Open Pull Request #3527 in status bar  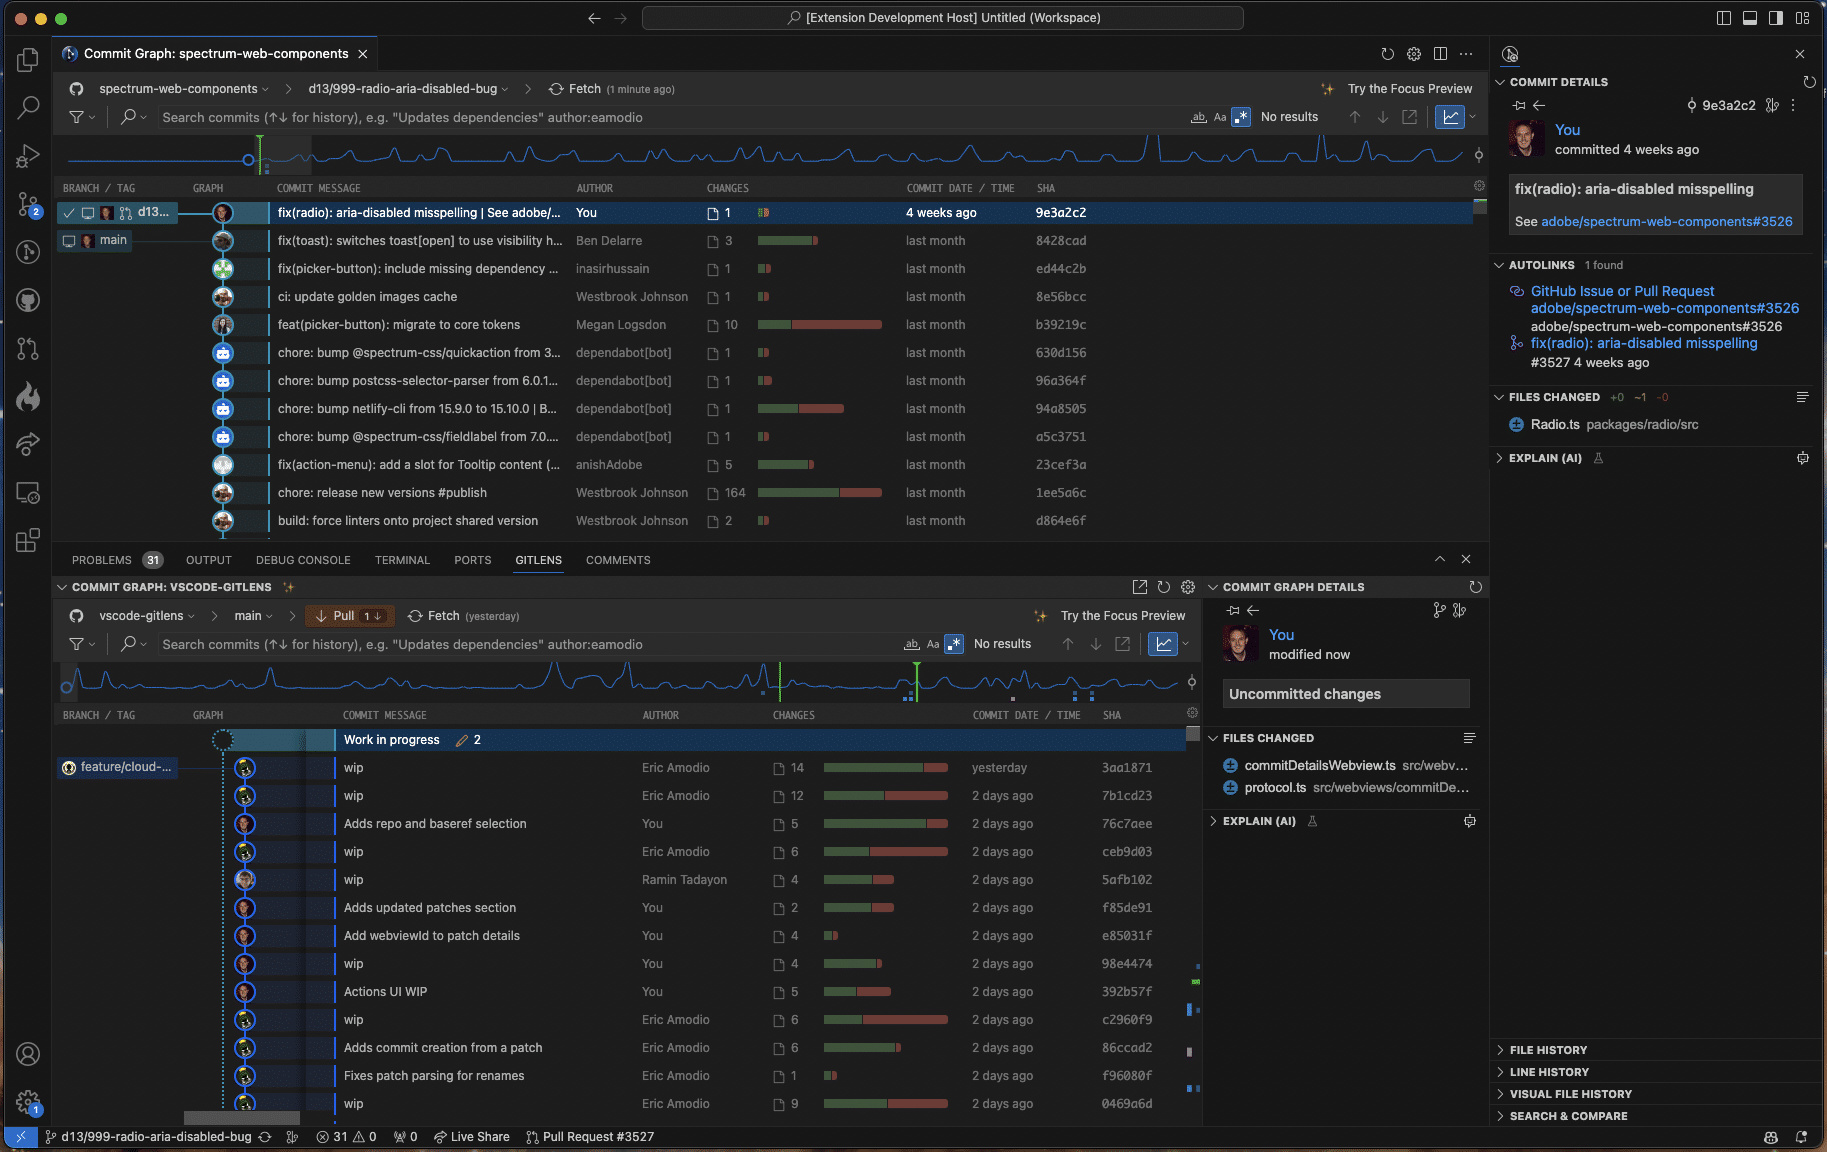point(590,1137)
